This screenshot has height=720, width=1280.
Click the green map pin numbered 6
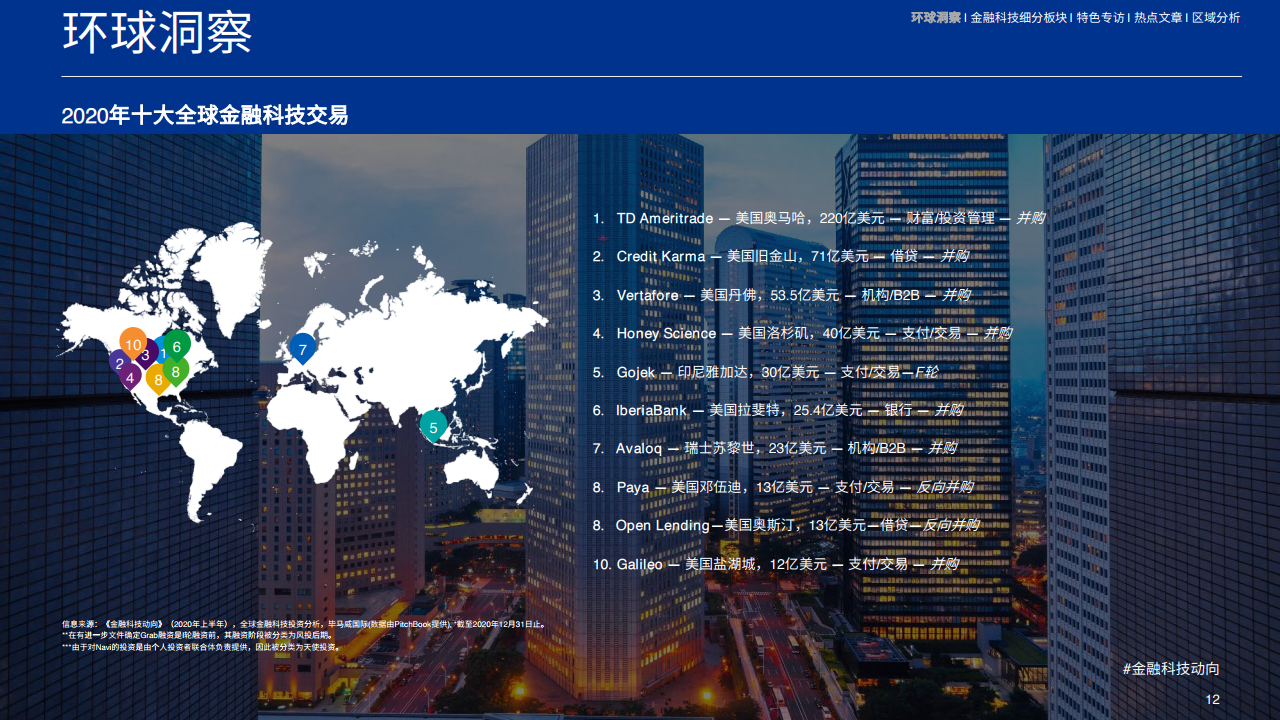[177, 346]
